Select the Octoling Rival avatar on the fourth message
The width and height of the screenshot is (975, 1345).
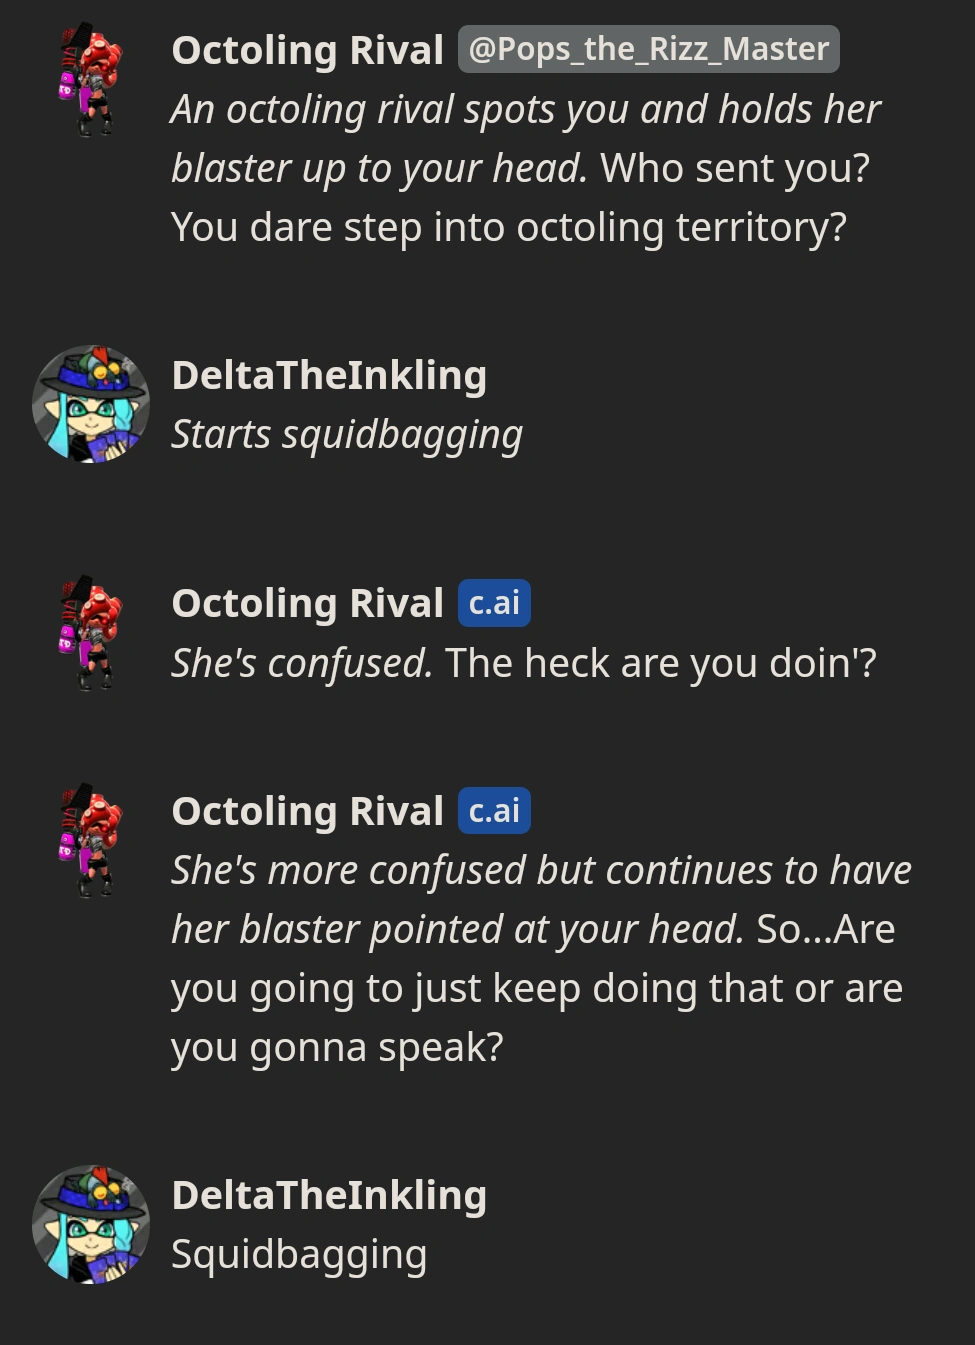(90, 841)
